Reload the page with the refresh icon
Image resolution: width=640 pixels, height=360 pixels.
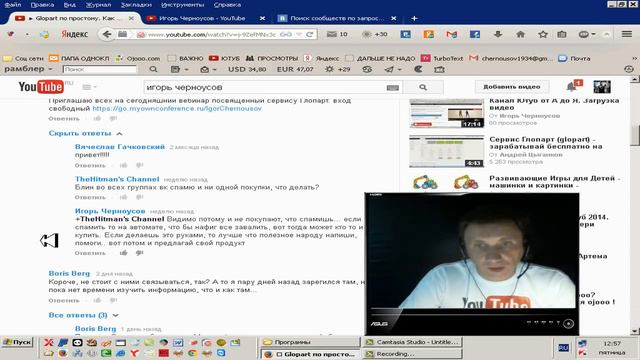pyautogui.click(x=310, y=34)
